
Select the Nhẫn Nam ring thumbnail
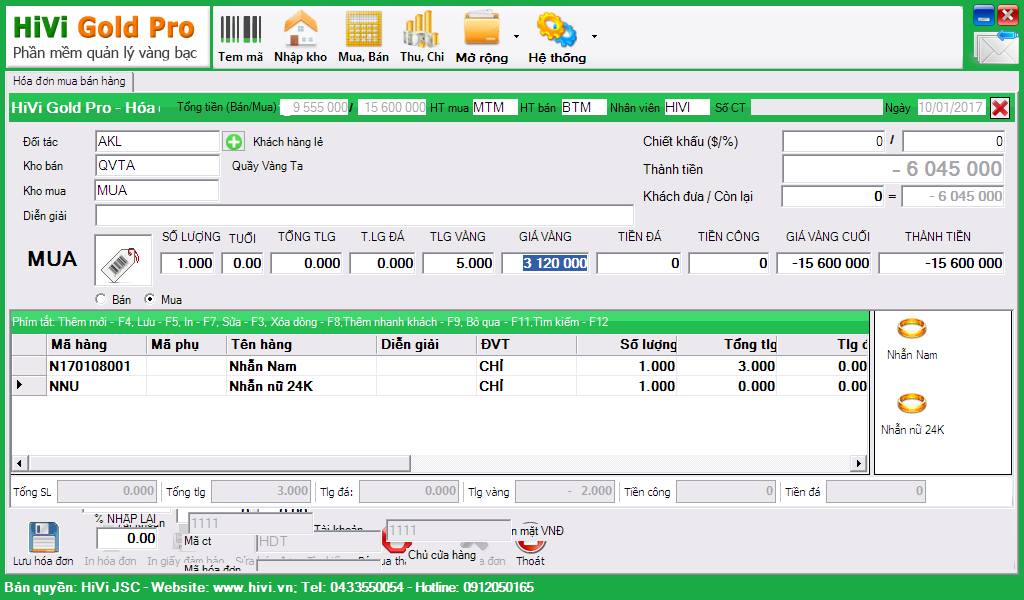pos(912,328)
